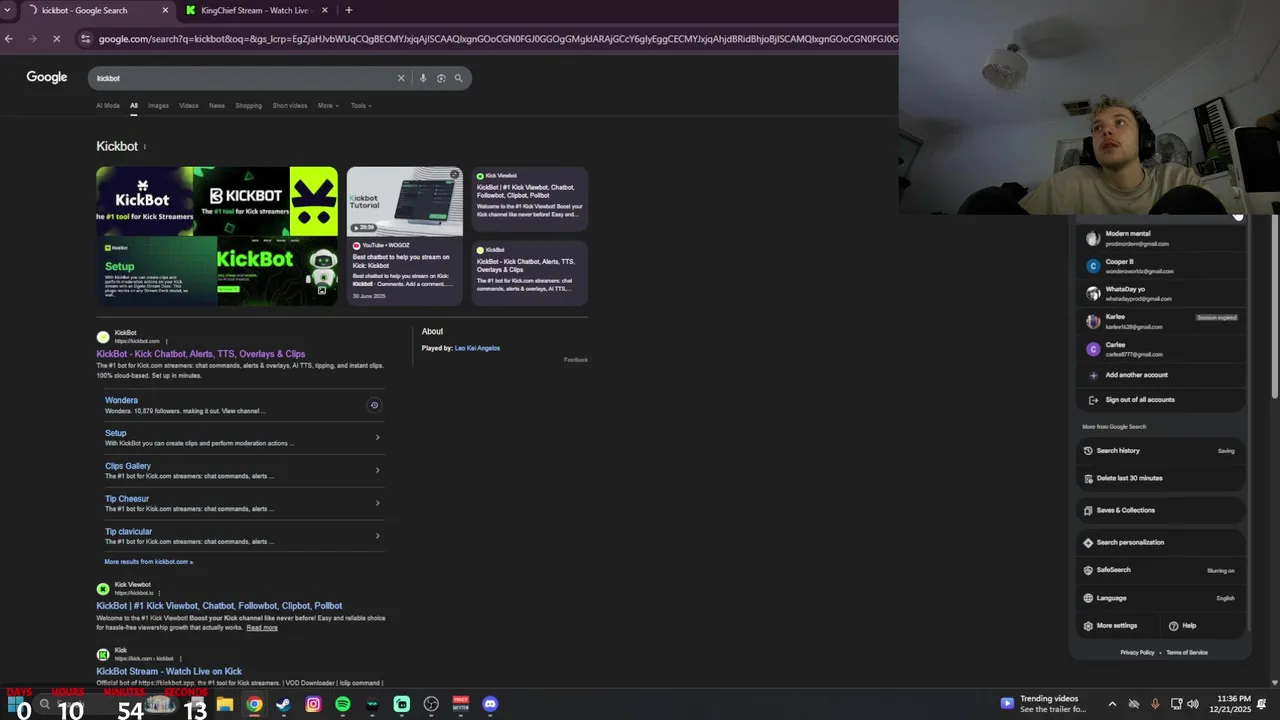Expand the More search filters dropdown
1280x720 pixels.
coord(328,105)
